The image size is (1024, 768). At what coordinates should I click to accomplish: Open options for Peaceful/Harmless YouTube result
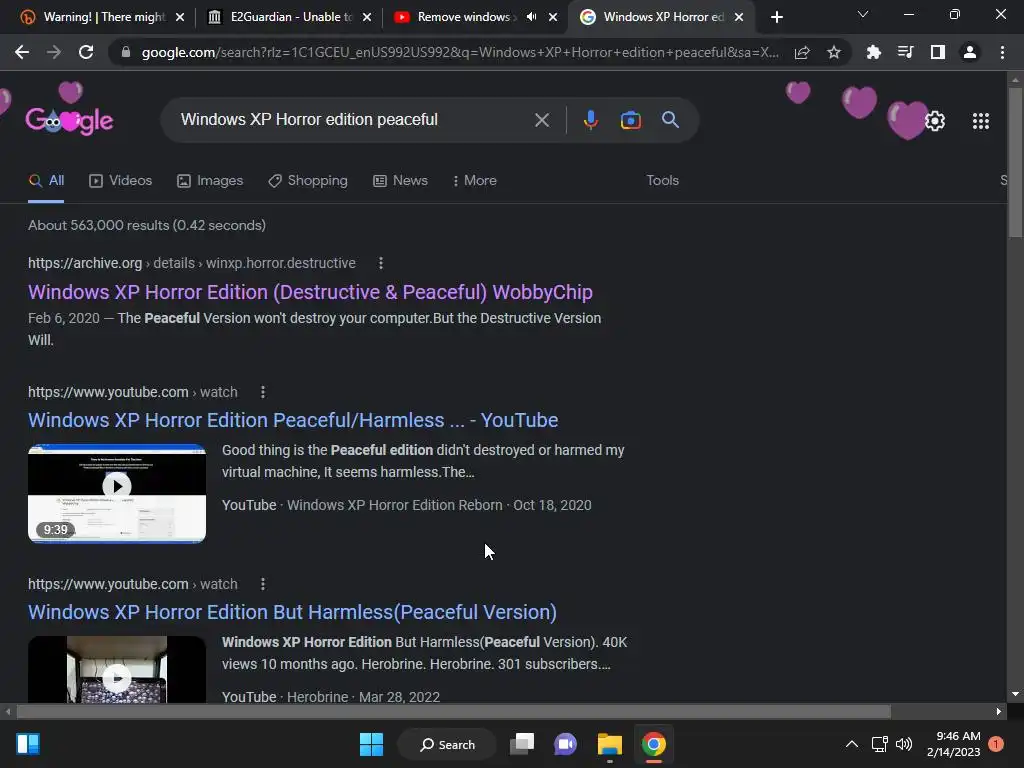click(x=263, y=392)
